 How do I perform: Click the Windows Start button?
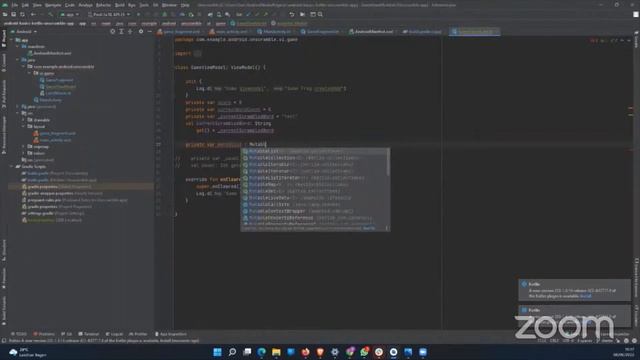pyautogui.click(x=218, y=352)
